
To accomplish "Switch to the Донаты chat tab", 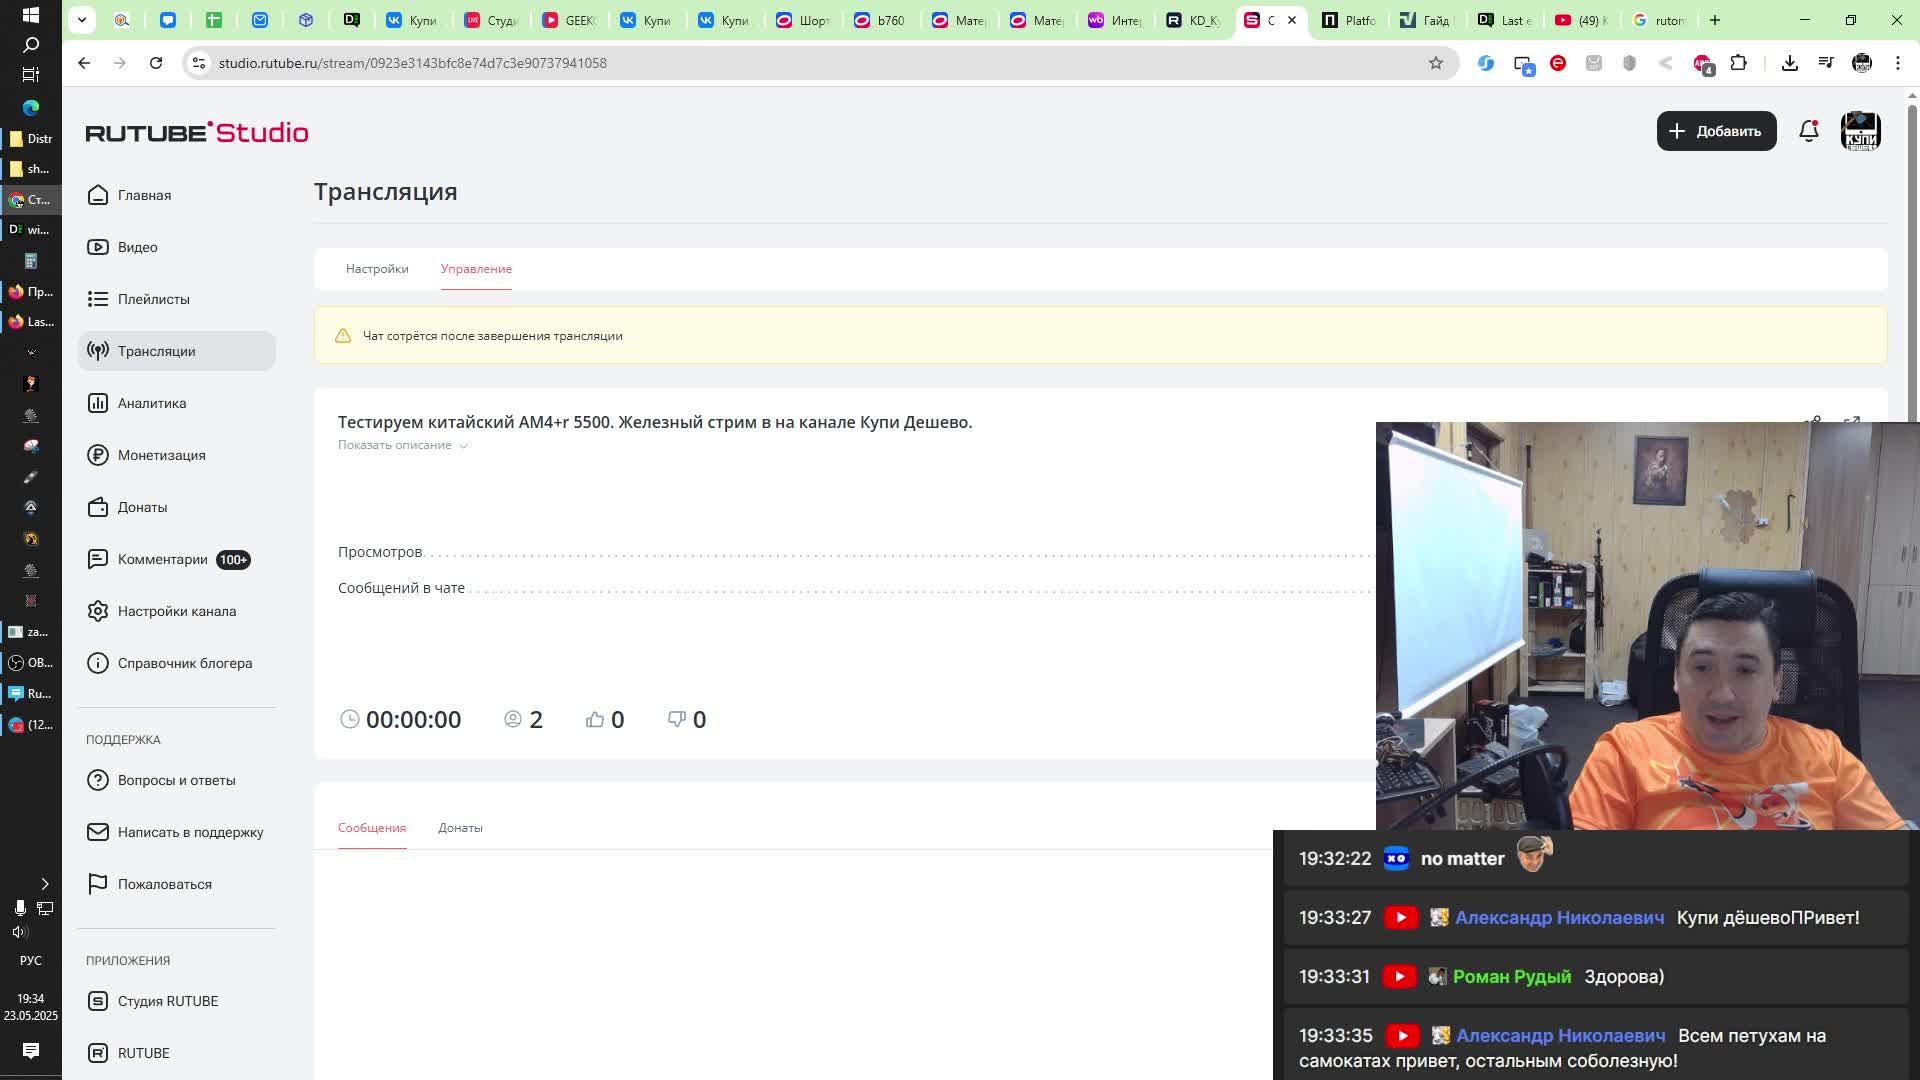I will point(460,828).
